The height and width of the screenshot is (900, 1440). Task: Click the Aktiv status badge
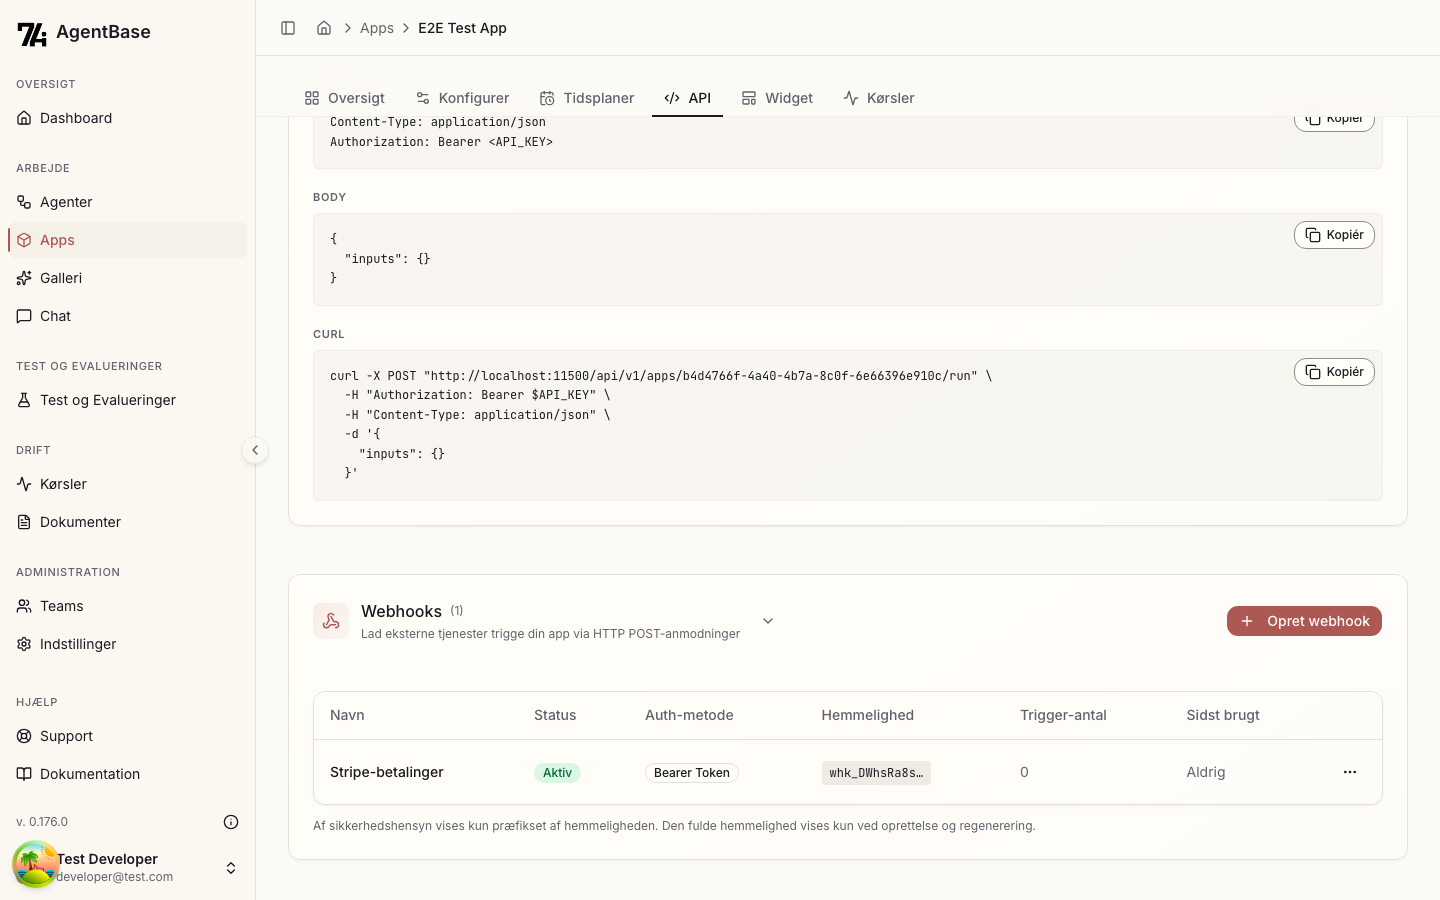pos(557,773)
